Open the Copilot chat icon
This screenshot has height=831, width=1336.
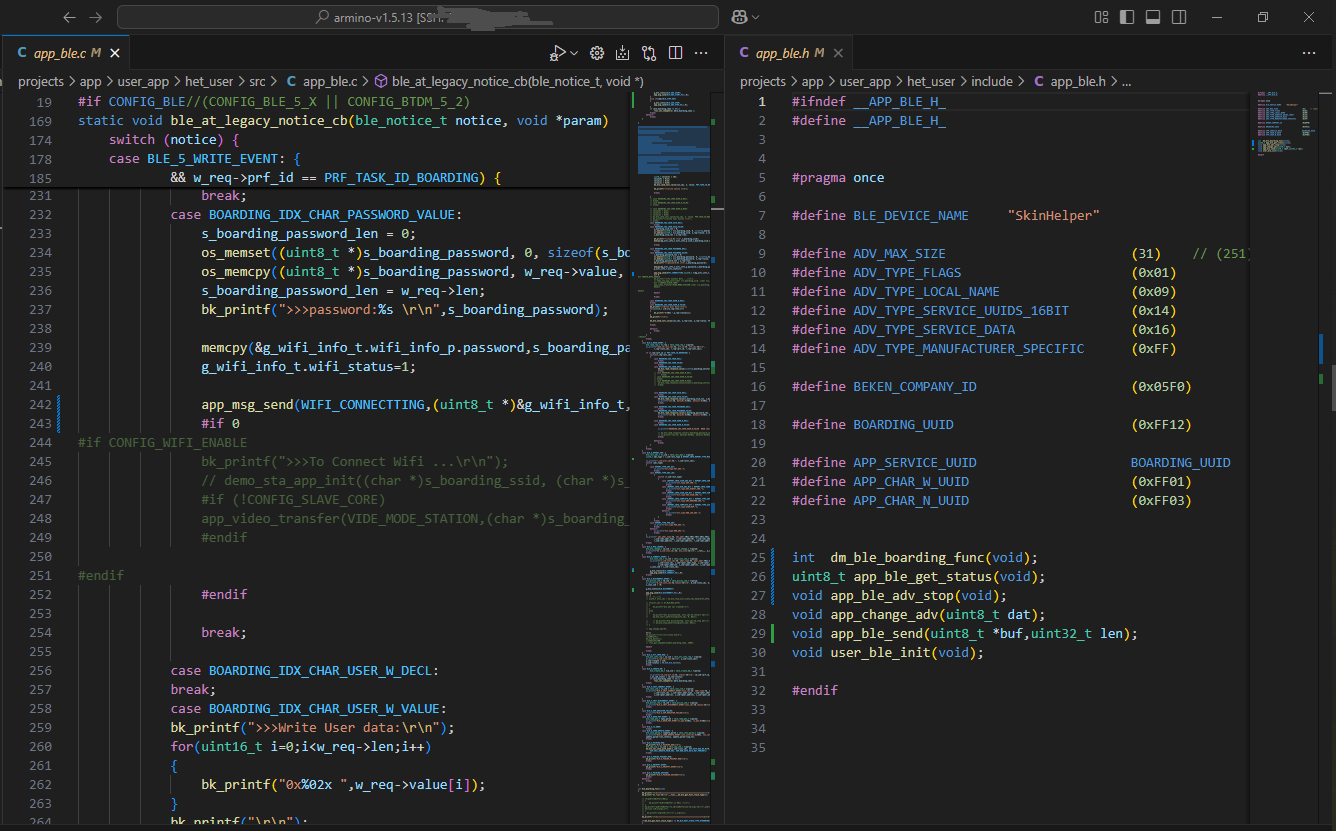[x=739, y=17]
